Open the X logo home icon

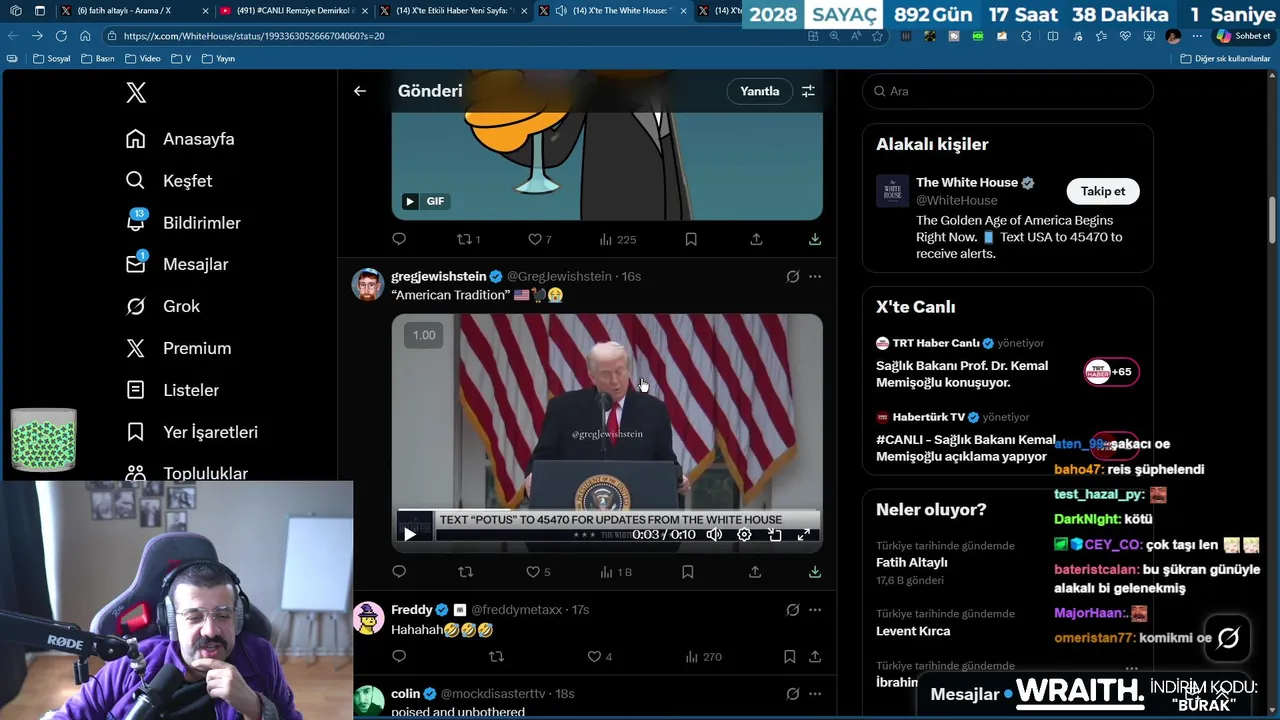(x=136, y=93)
